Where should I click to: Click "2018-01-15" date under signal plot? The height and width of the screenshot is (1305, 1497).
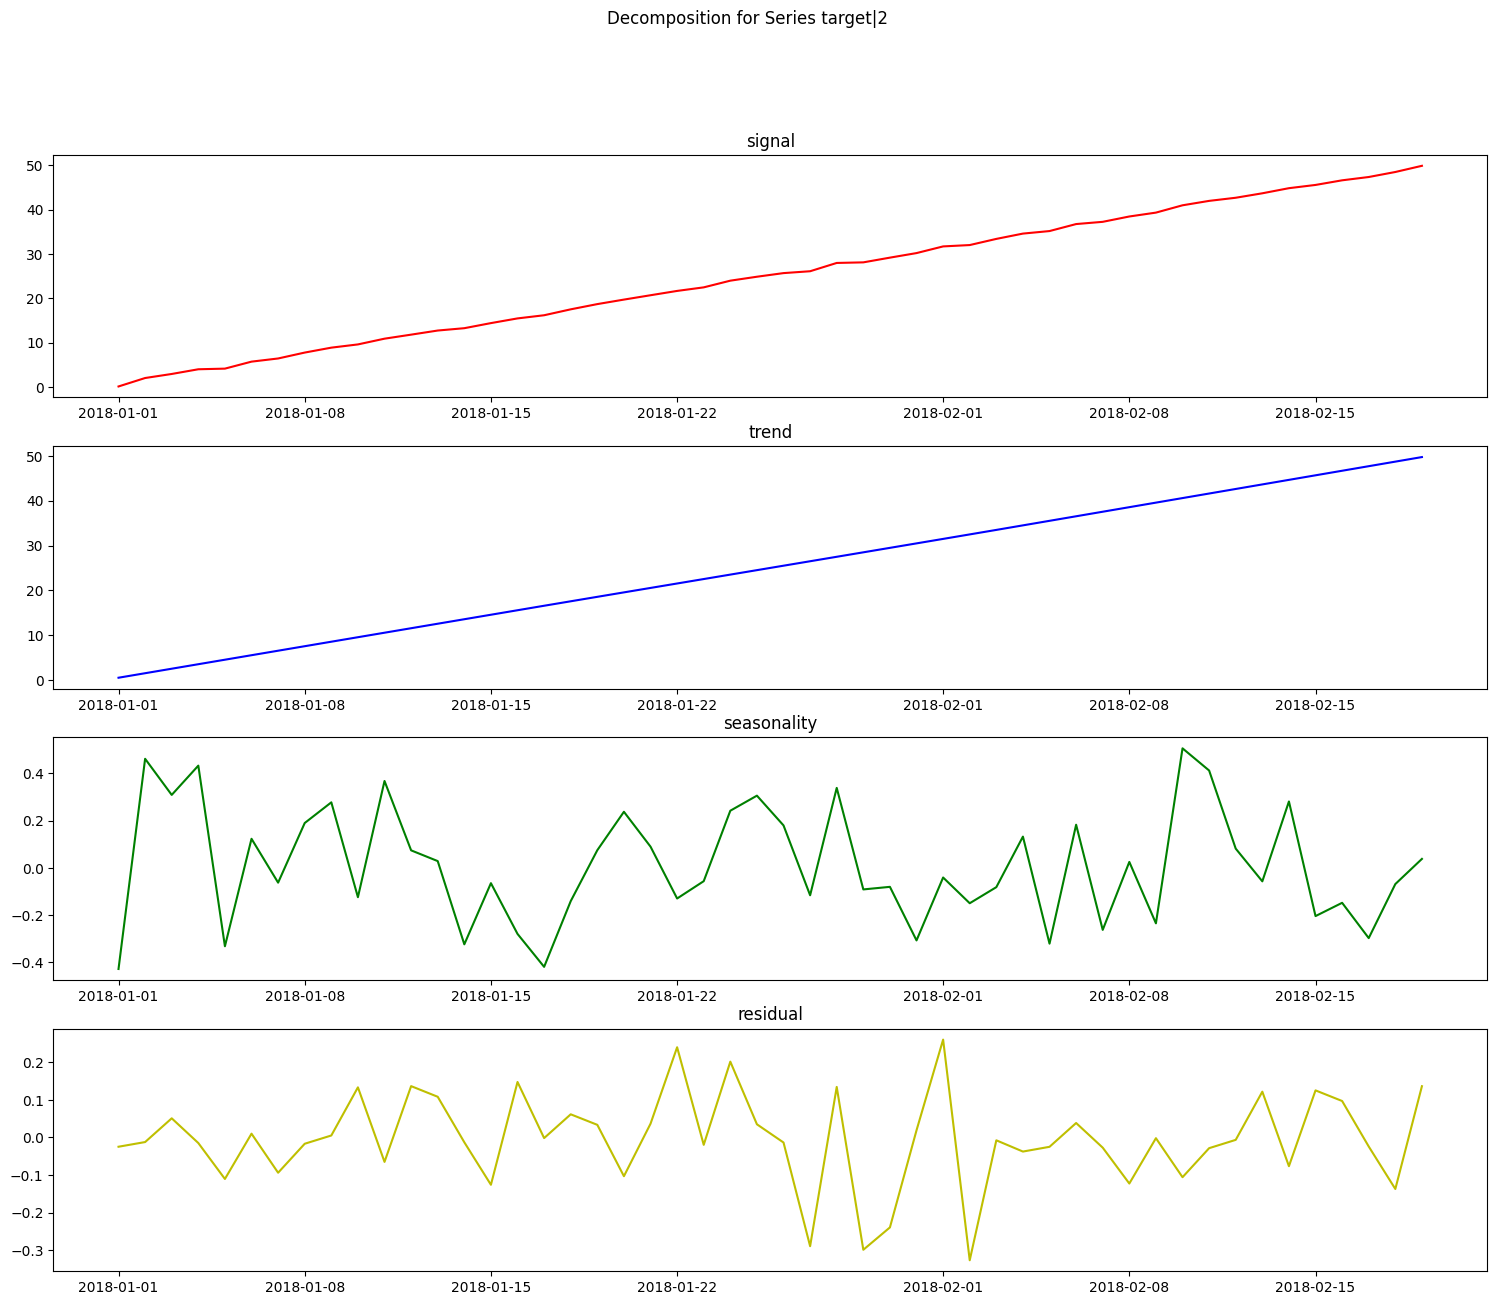click(491, 412)
